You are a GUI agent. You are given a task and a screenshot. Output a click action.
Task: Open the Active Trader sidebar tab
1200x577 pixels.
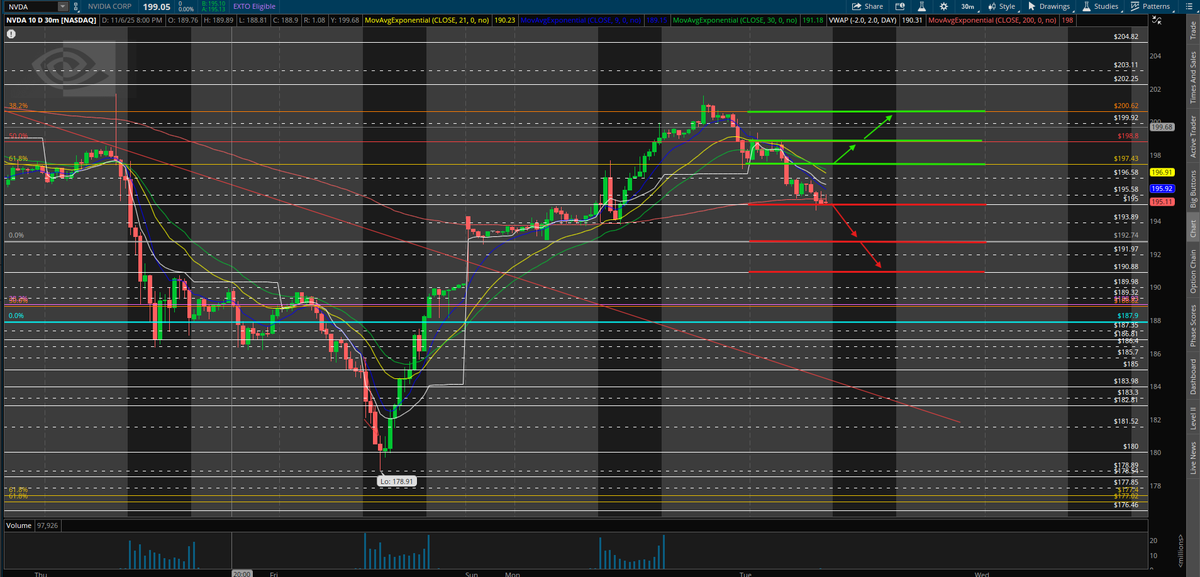[x=1191, y=136]
